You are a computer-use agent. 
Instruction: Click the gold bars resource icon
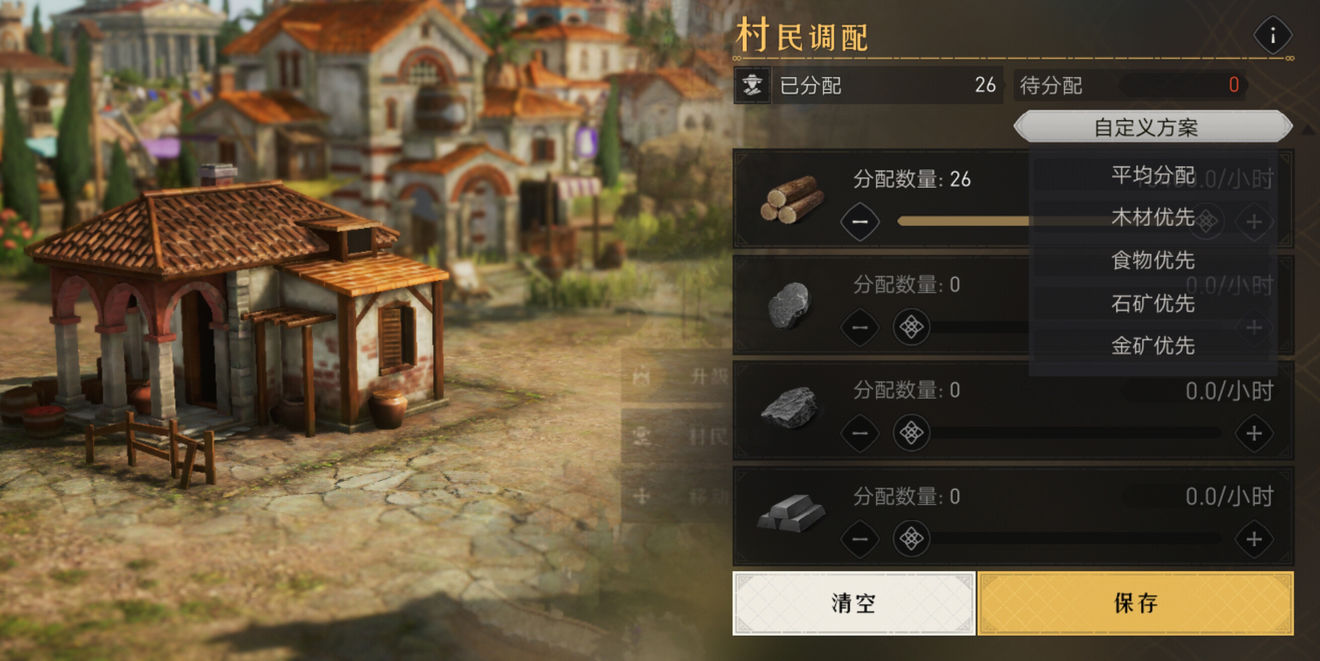point(791,512)
